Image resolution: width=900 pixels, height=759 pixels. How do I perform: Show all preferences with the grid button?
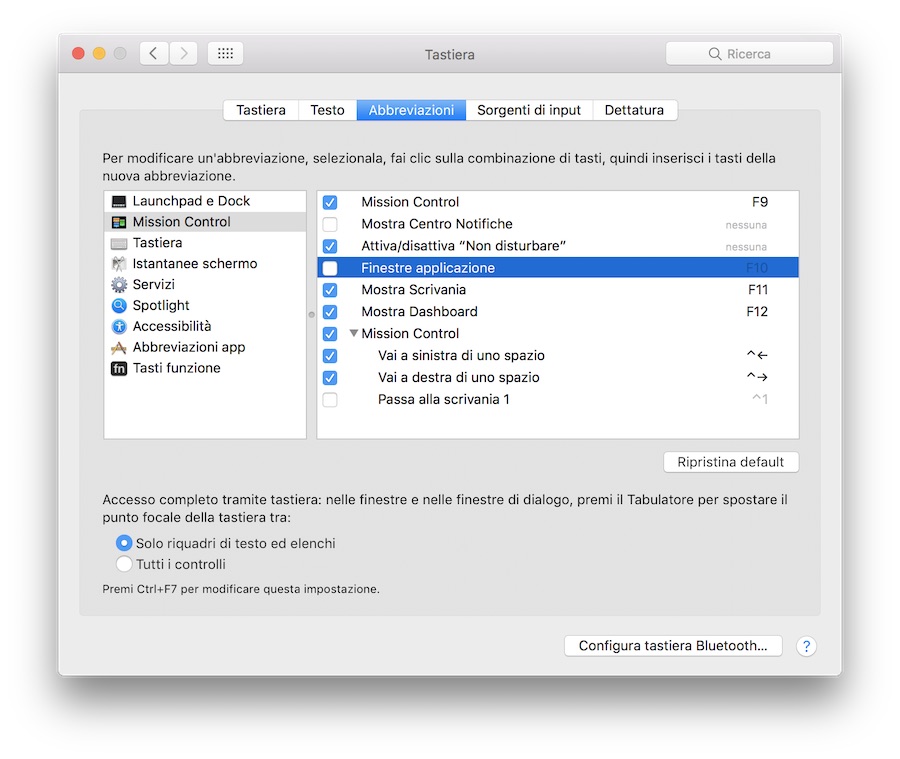point(226,53)
